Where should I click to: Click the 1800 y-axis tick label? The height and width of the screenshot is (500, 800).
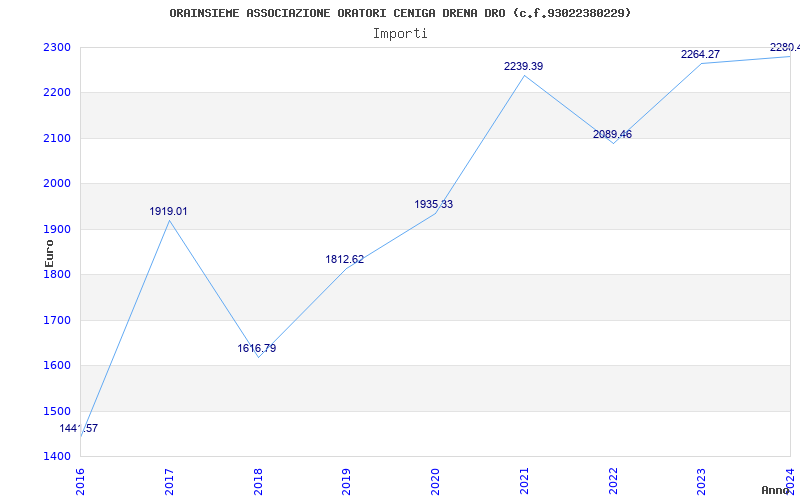(x=57, y=275)
